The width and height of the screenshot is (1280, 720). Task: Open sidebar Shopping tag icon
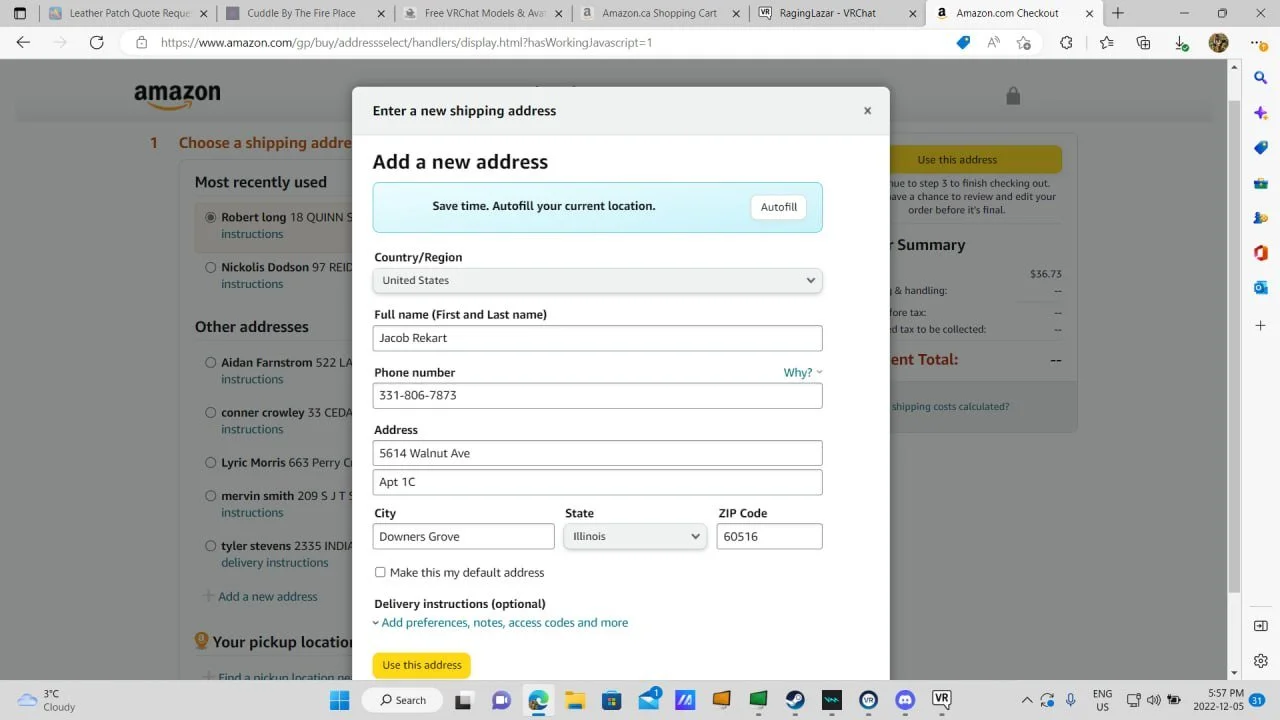(x=1260, y=147)
